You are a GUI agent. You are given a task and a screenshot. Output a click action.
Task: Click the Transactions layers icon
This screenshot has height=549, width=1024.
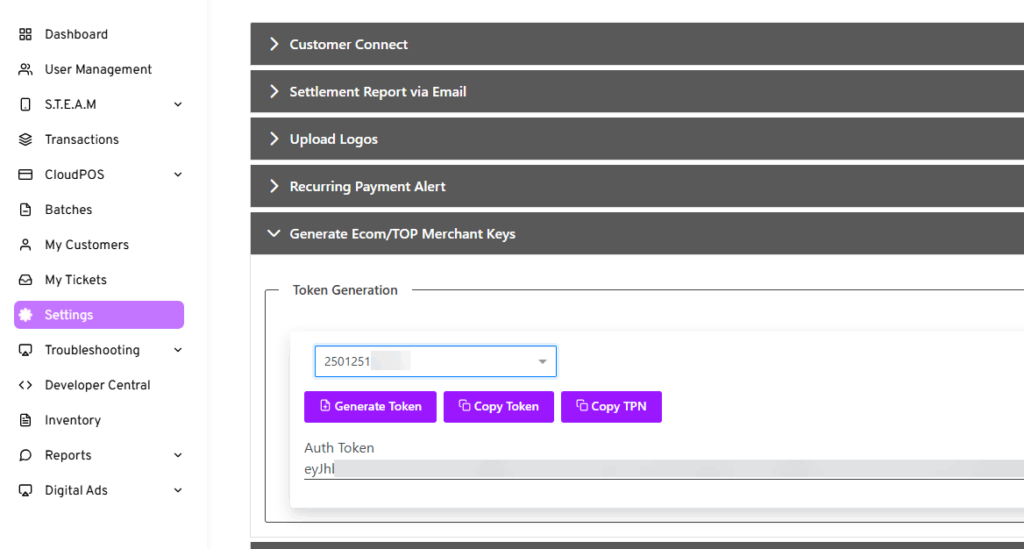click(x=26, y=140)
